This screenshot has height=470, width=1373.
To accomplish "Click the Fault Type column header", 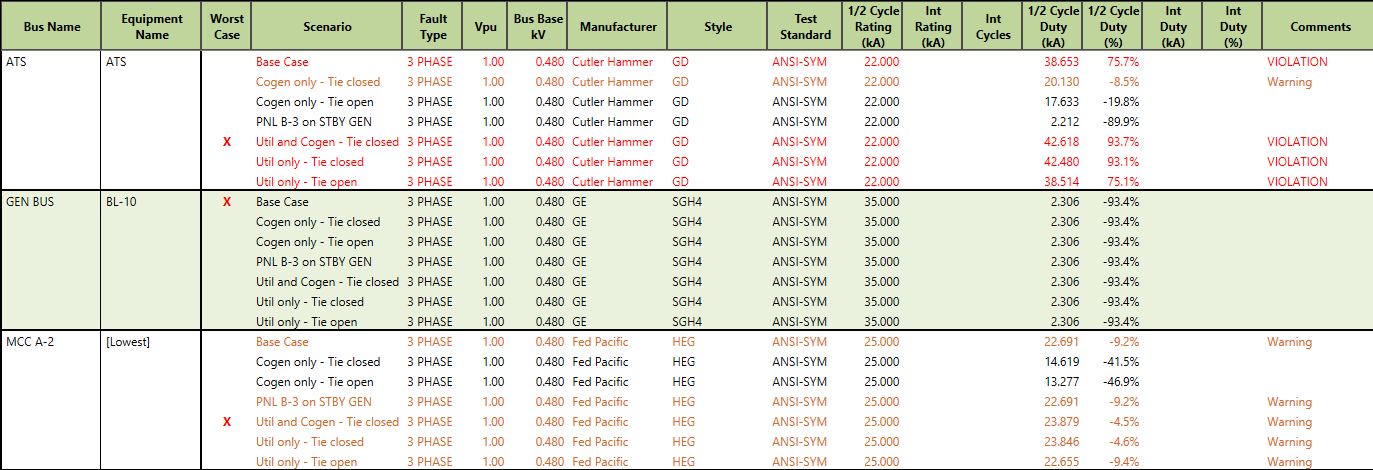I will (433, 27).
